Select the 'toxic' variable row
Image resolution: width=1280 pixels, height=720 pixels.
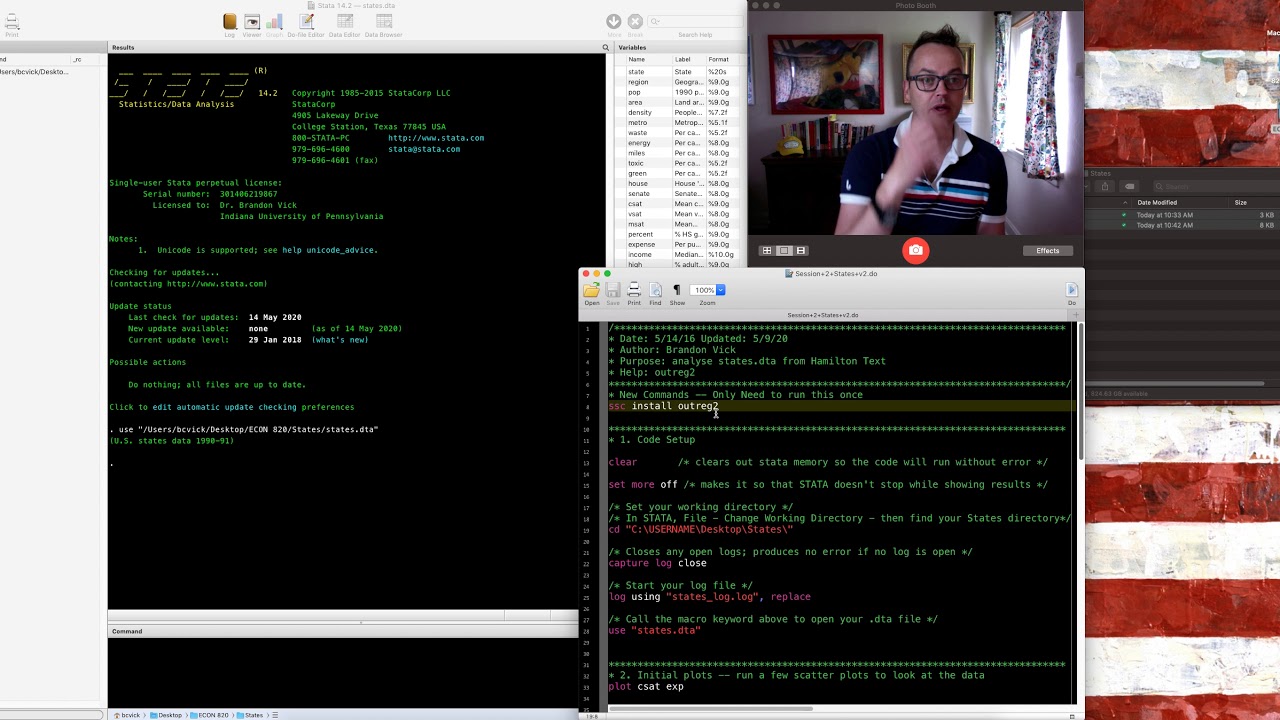680,163
